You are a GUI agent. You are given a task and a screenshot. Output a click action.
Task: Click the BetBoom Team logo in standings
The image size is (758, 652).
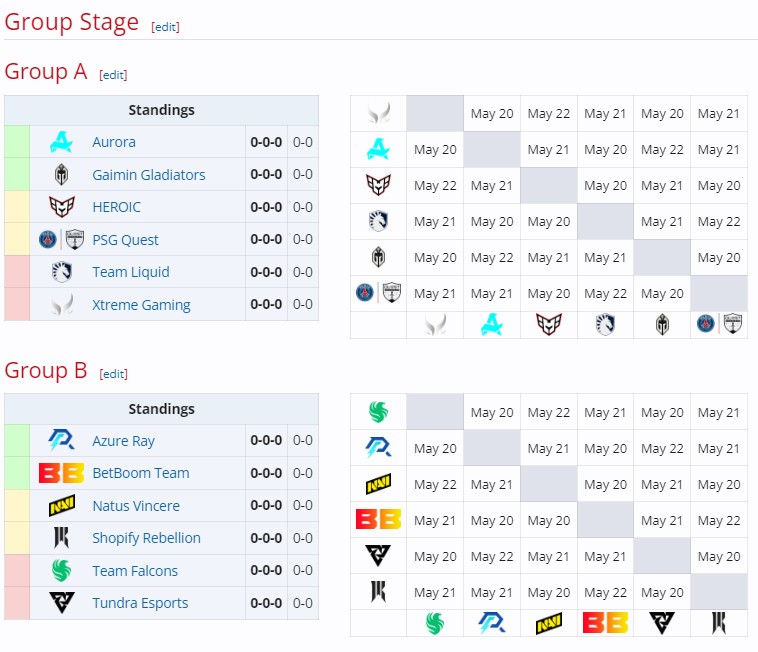(x=61, y=473)
